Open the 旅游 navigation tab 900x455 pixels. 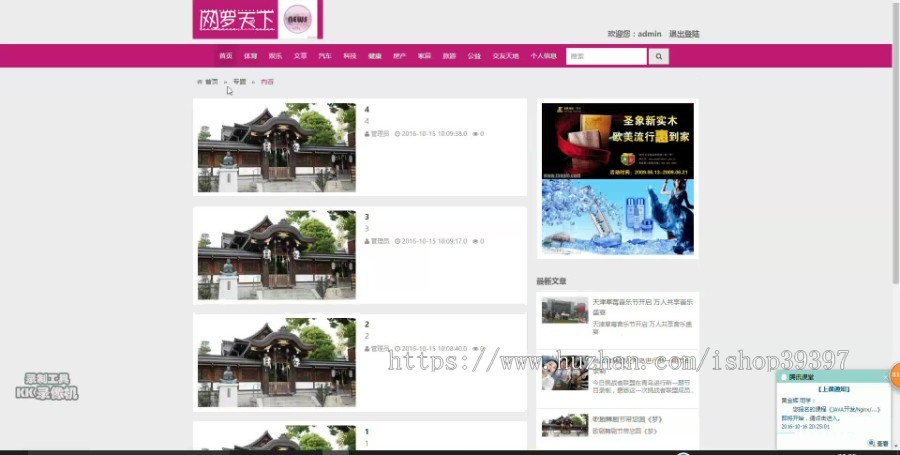tap(449, 56)
